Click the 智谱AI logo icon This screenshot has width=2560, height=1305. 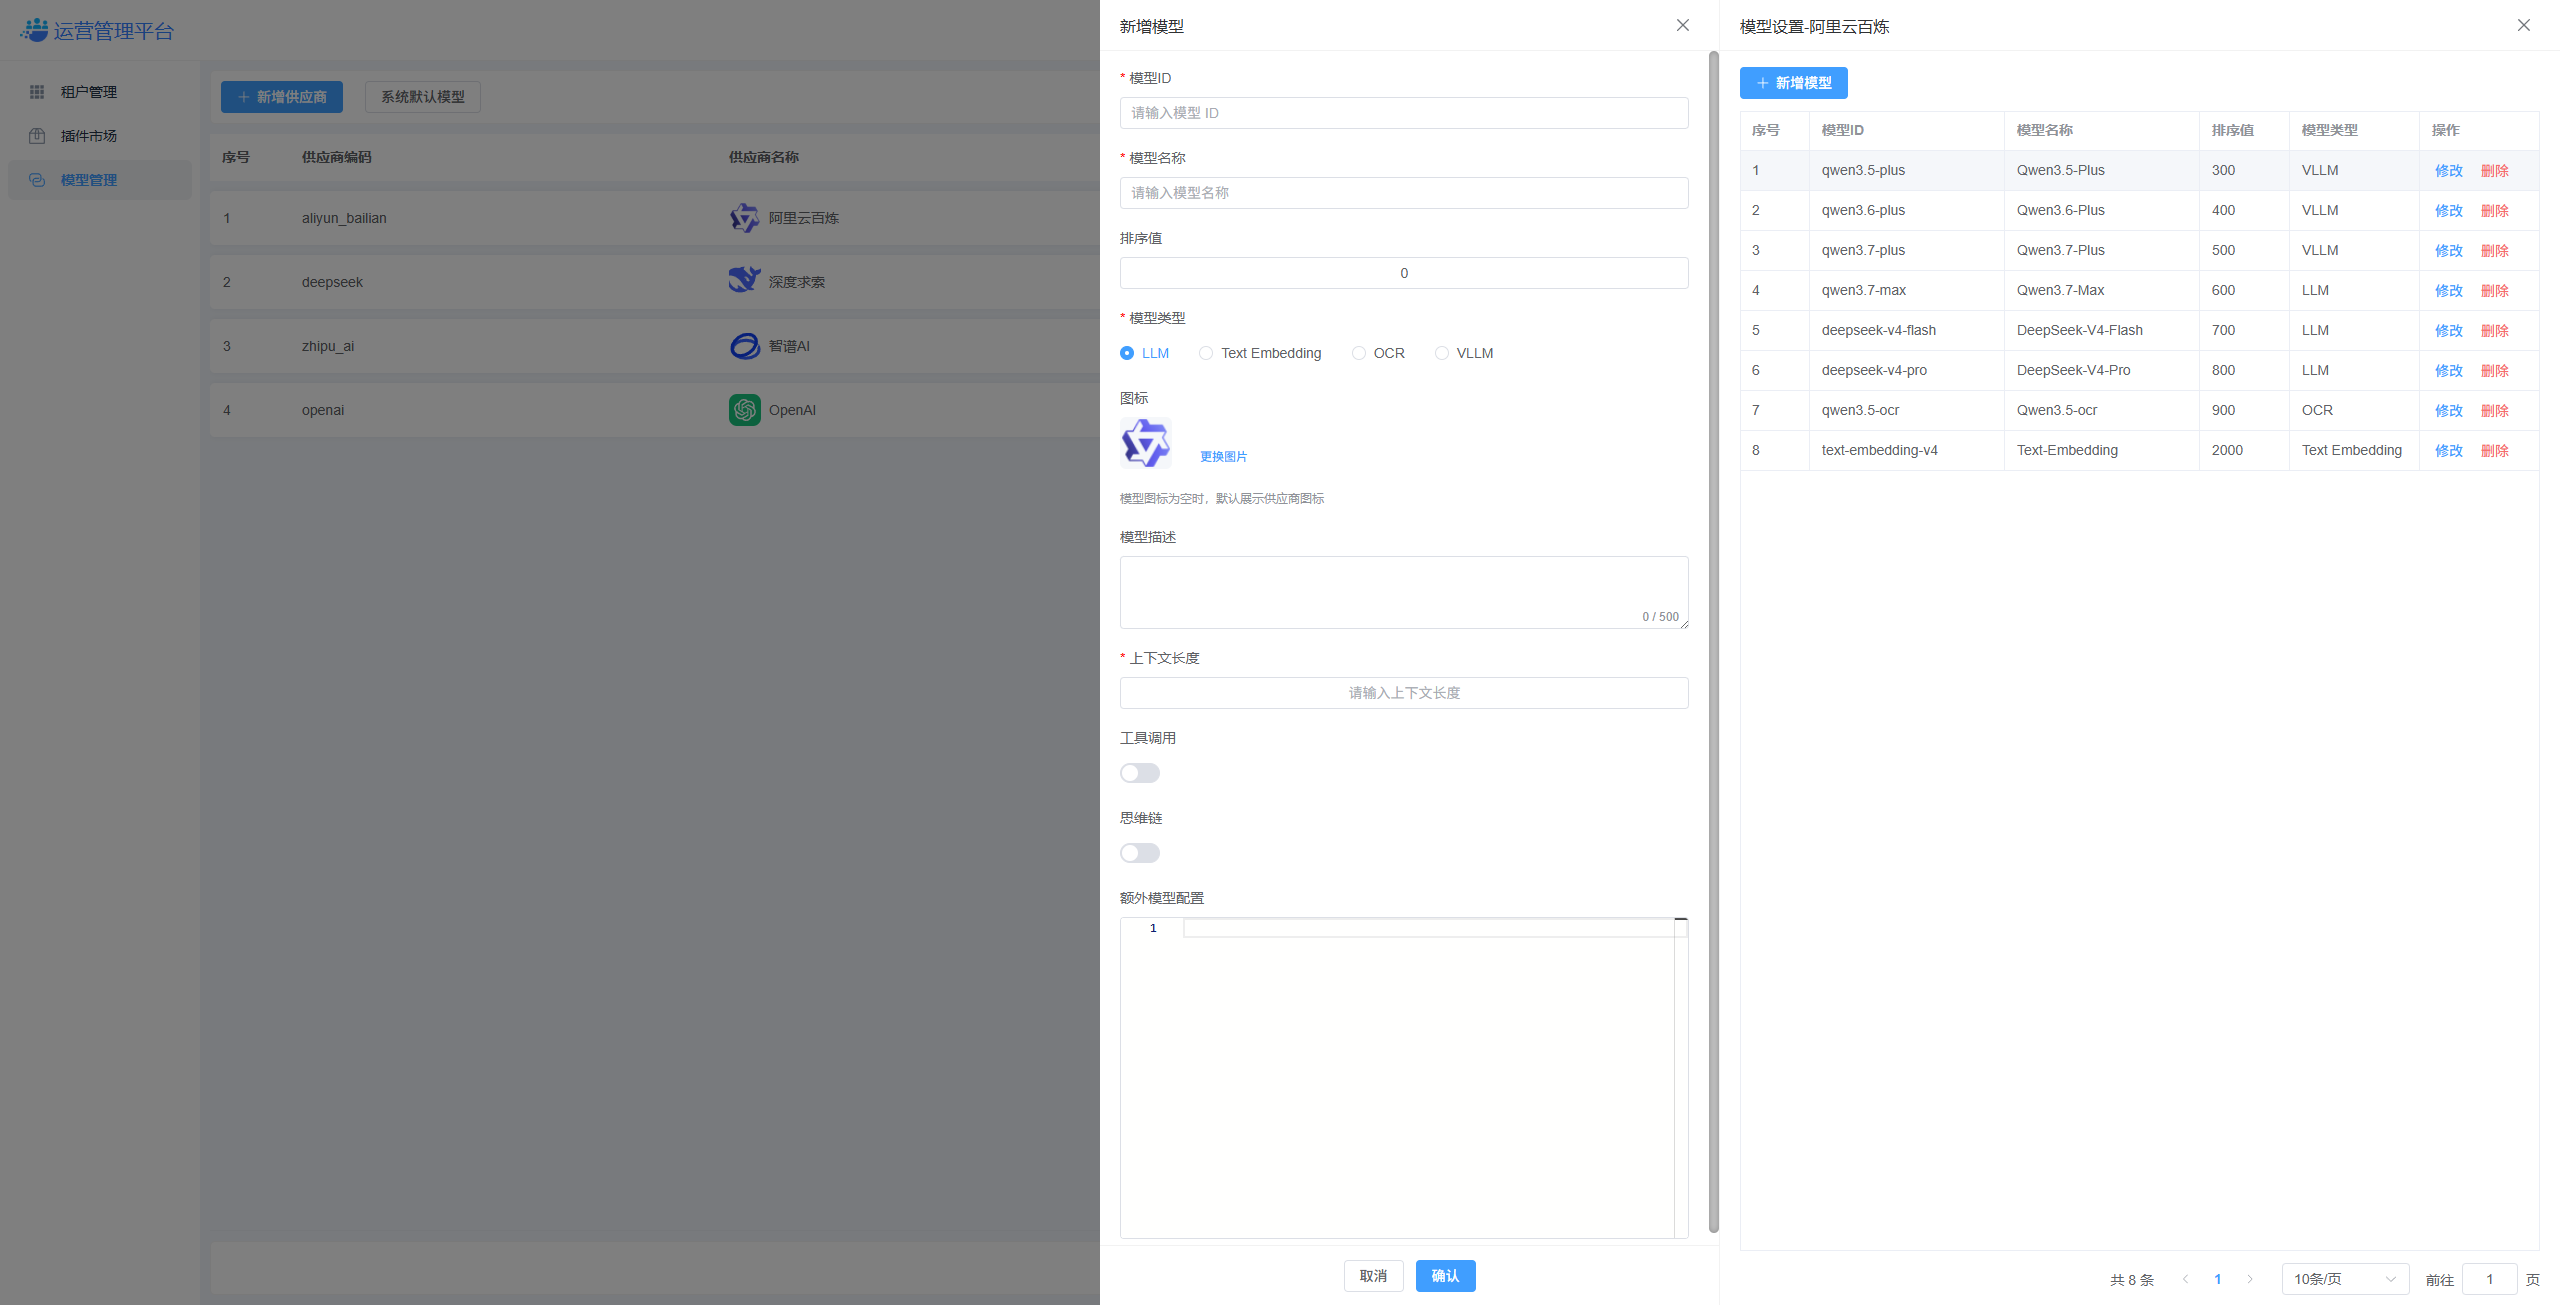click(x=744, y=346)
